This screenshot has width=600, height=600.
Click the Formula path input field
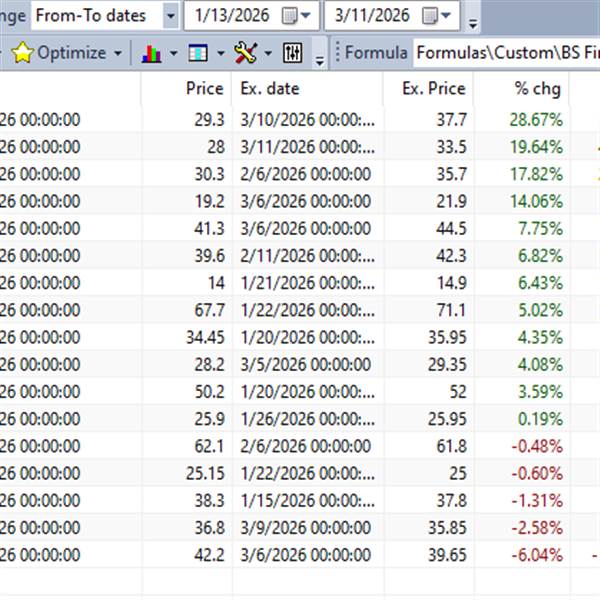click(x=505, y=53)
